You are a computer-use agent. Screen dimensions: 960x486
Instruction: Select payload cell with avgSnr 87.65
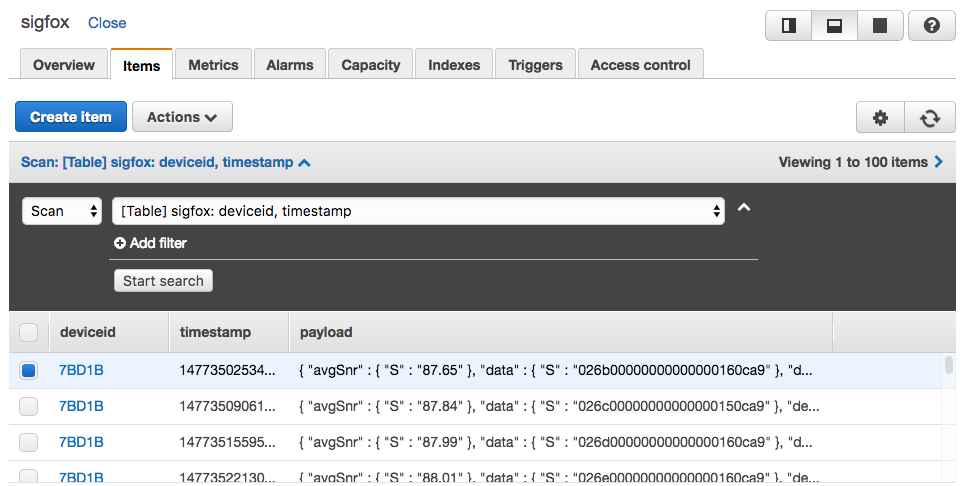click(556, 370)
